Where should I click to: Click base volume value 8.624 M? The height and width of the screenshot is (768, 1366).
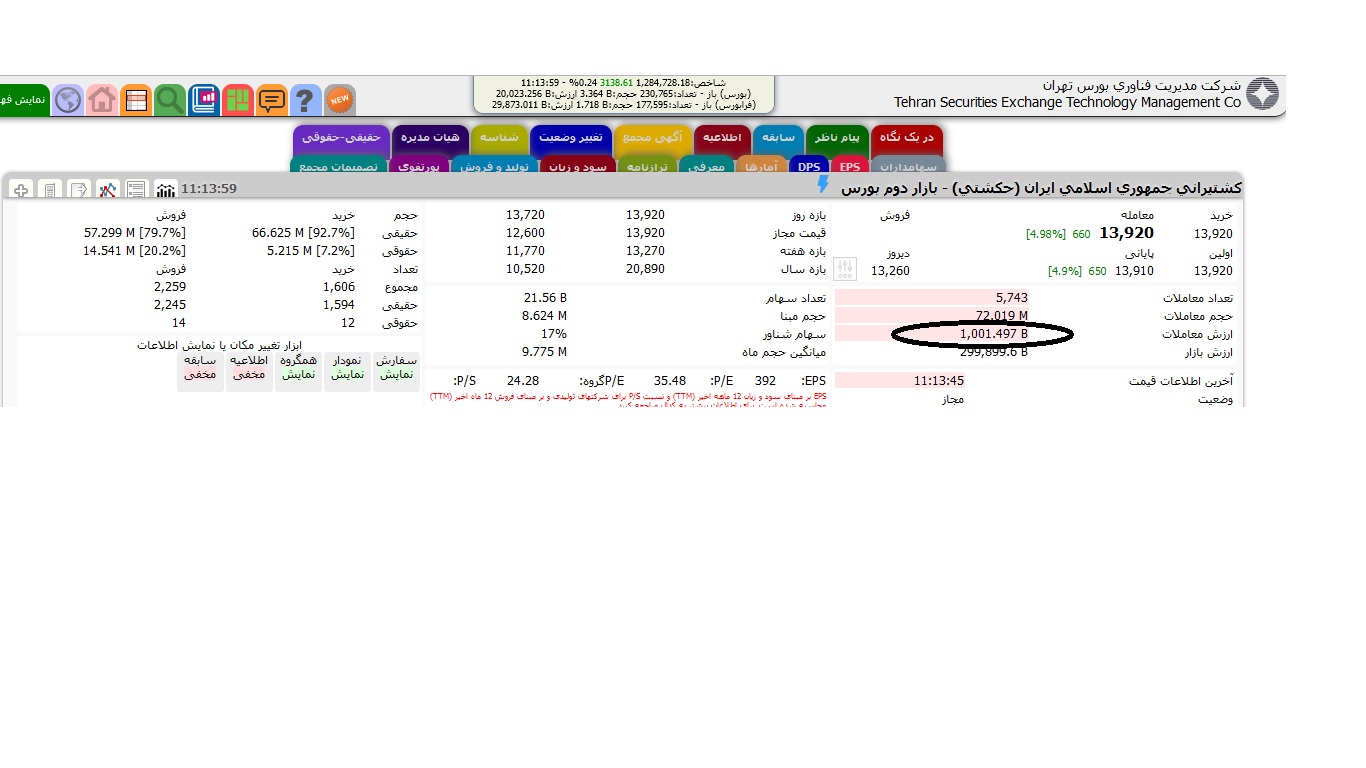click(545, 316)
